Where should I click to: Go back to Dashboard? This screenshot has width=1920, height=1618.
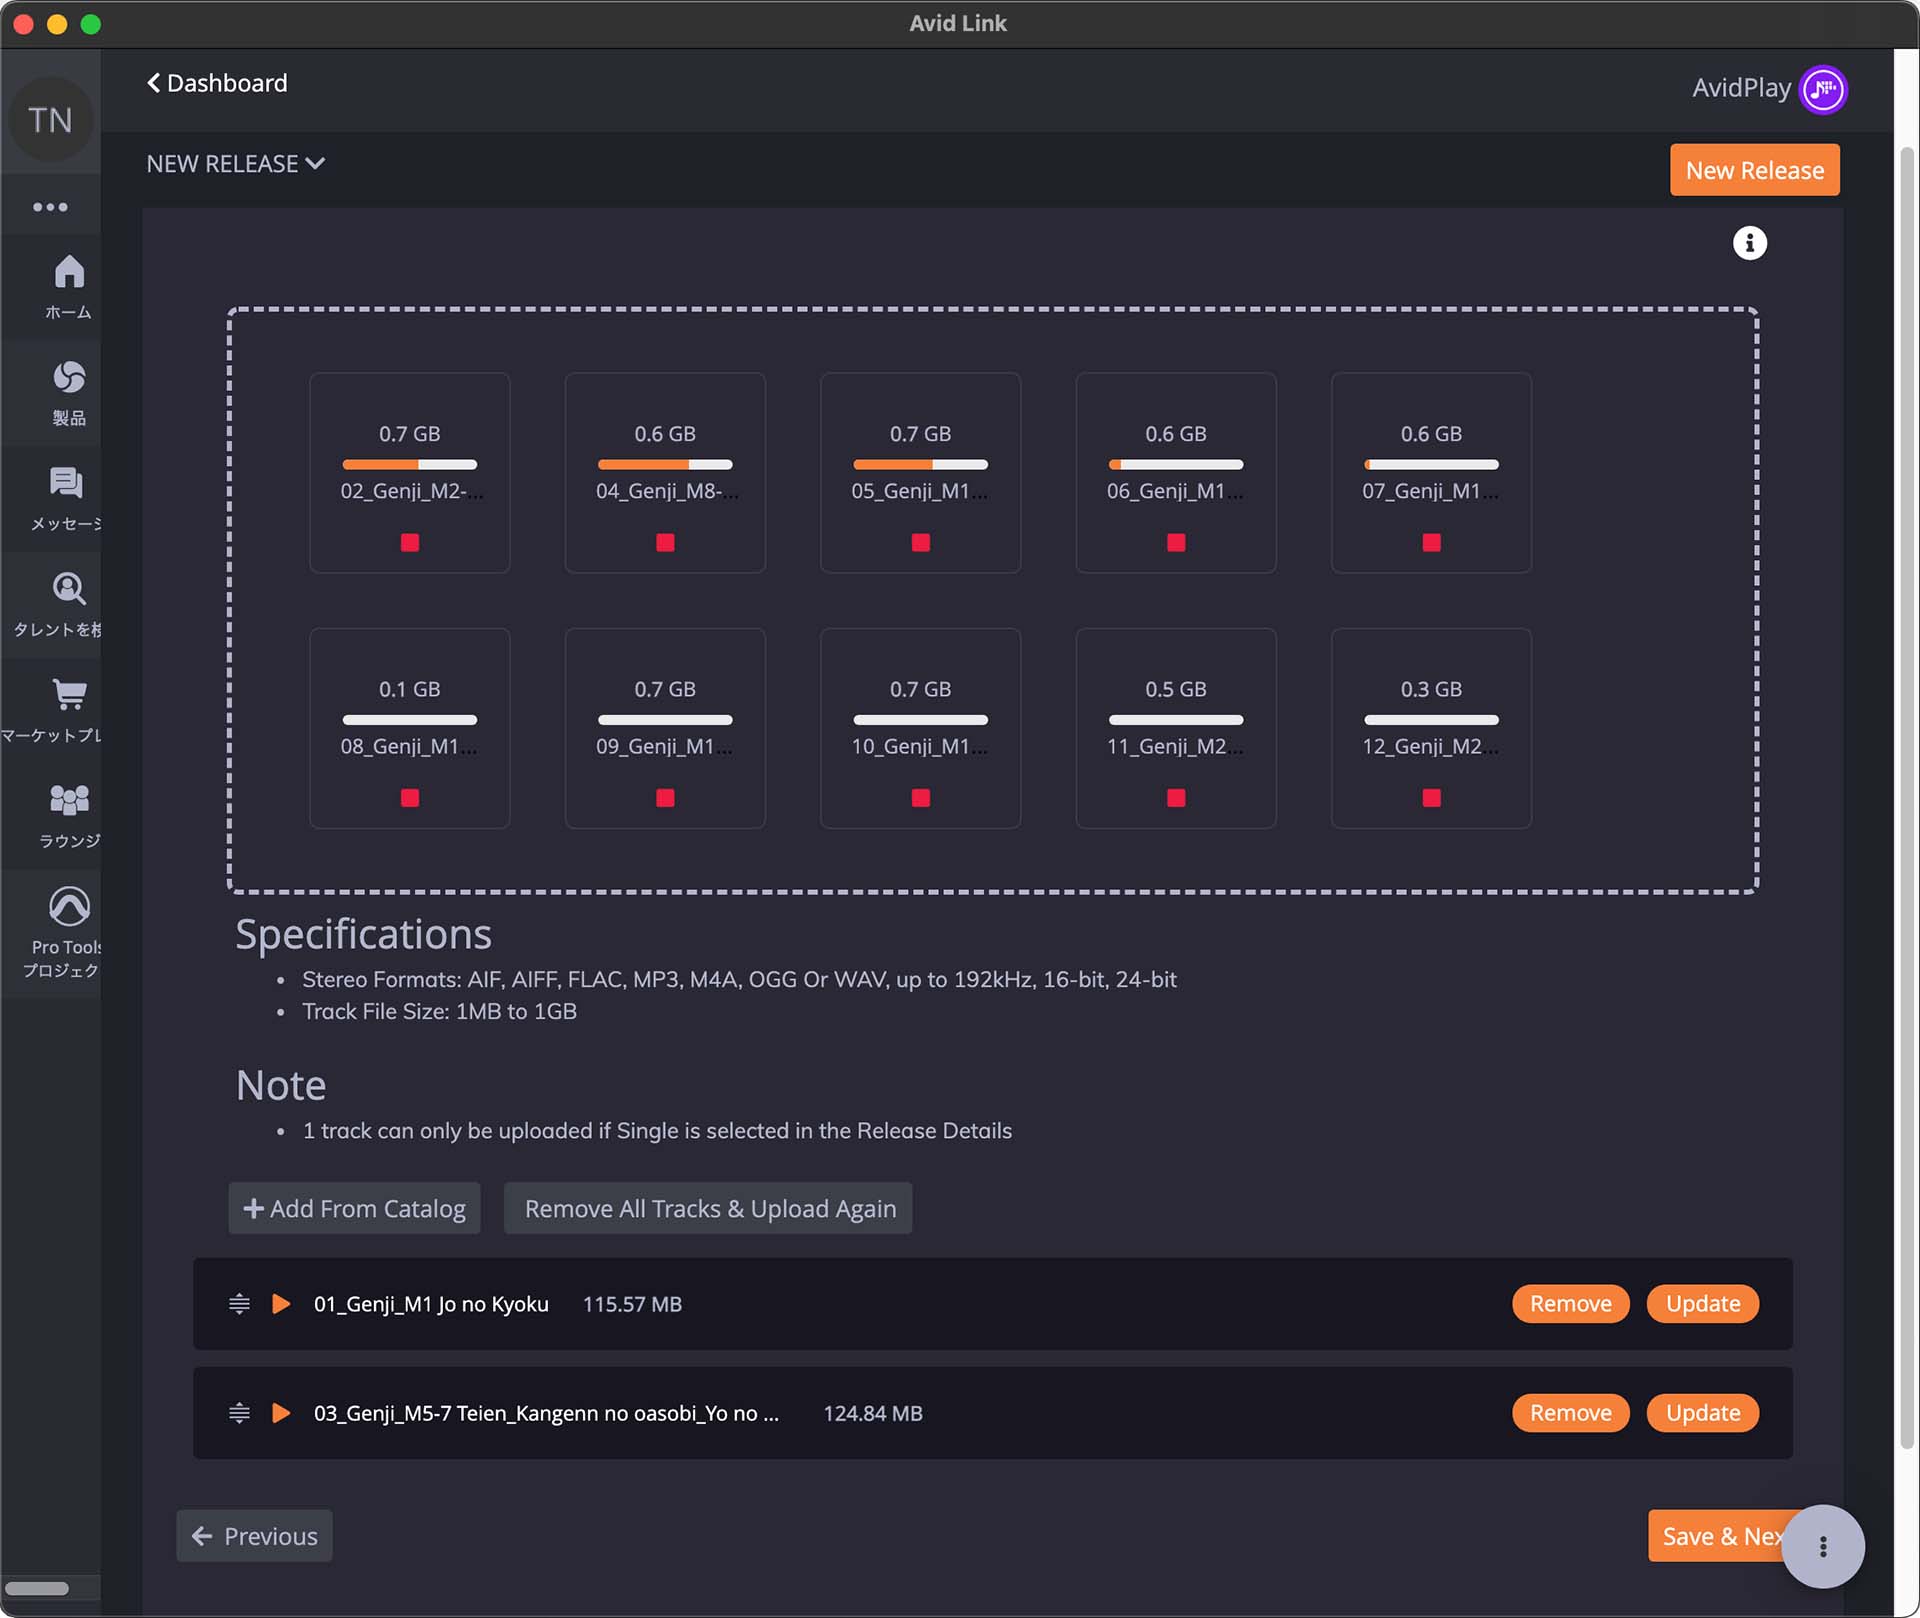click(217, 83)
